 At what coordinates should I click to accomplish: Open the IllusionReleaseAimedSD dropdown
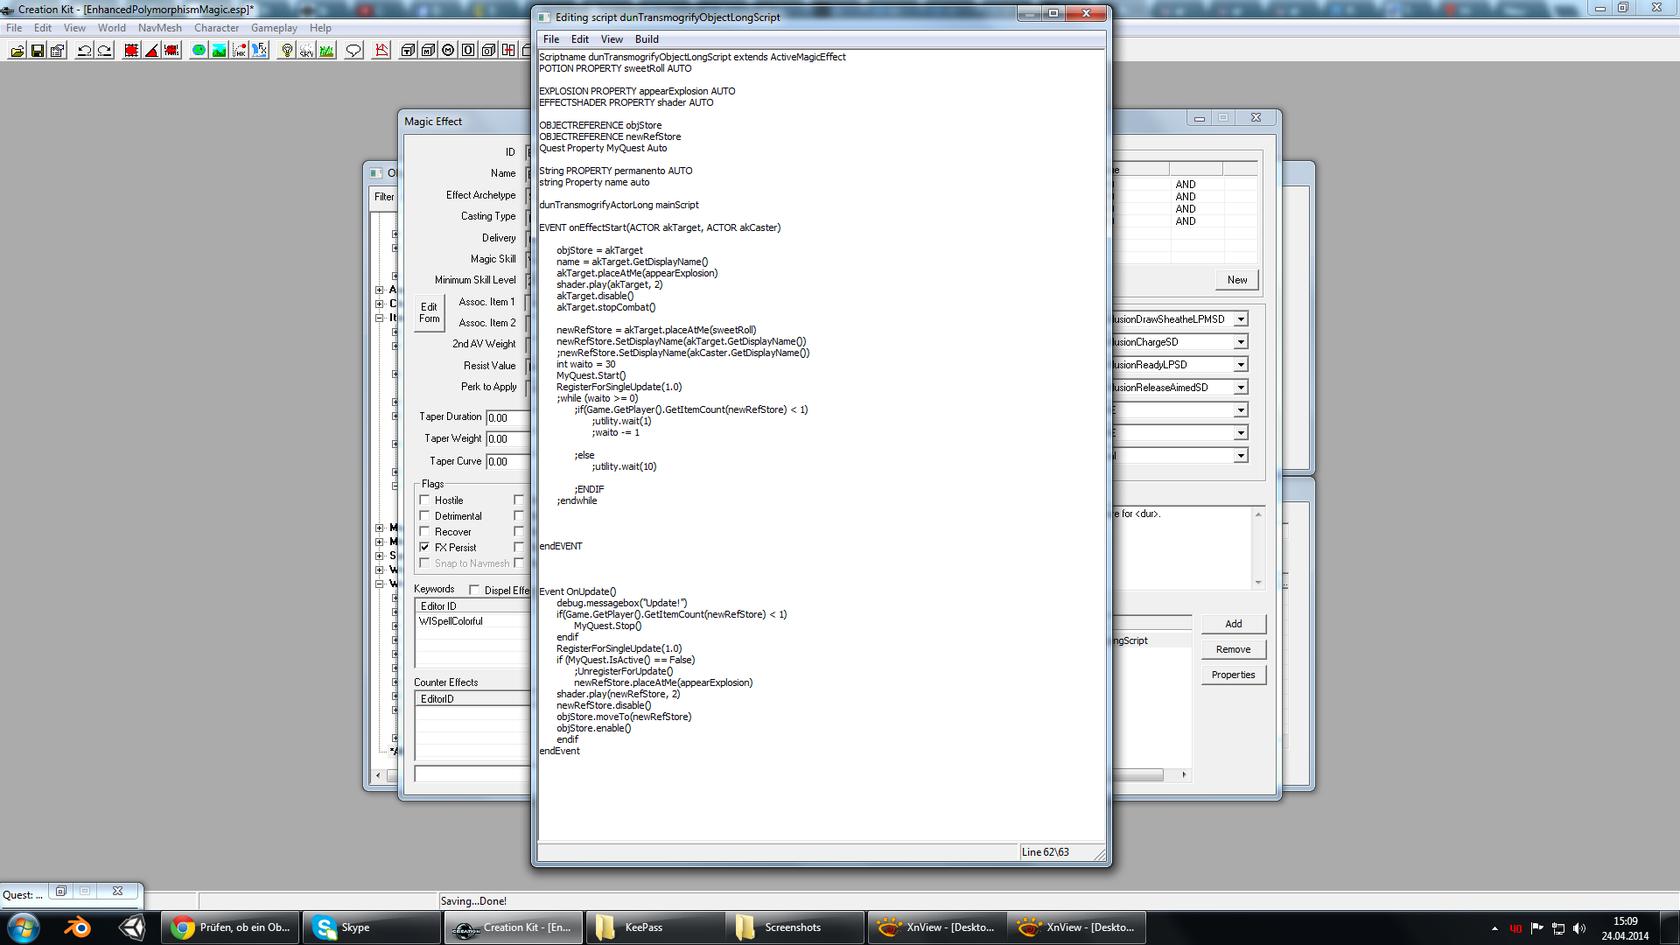(x=1240, y=387)
